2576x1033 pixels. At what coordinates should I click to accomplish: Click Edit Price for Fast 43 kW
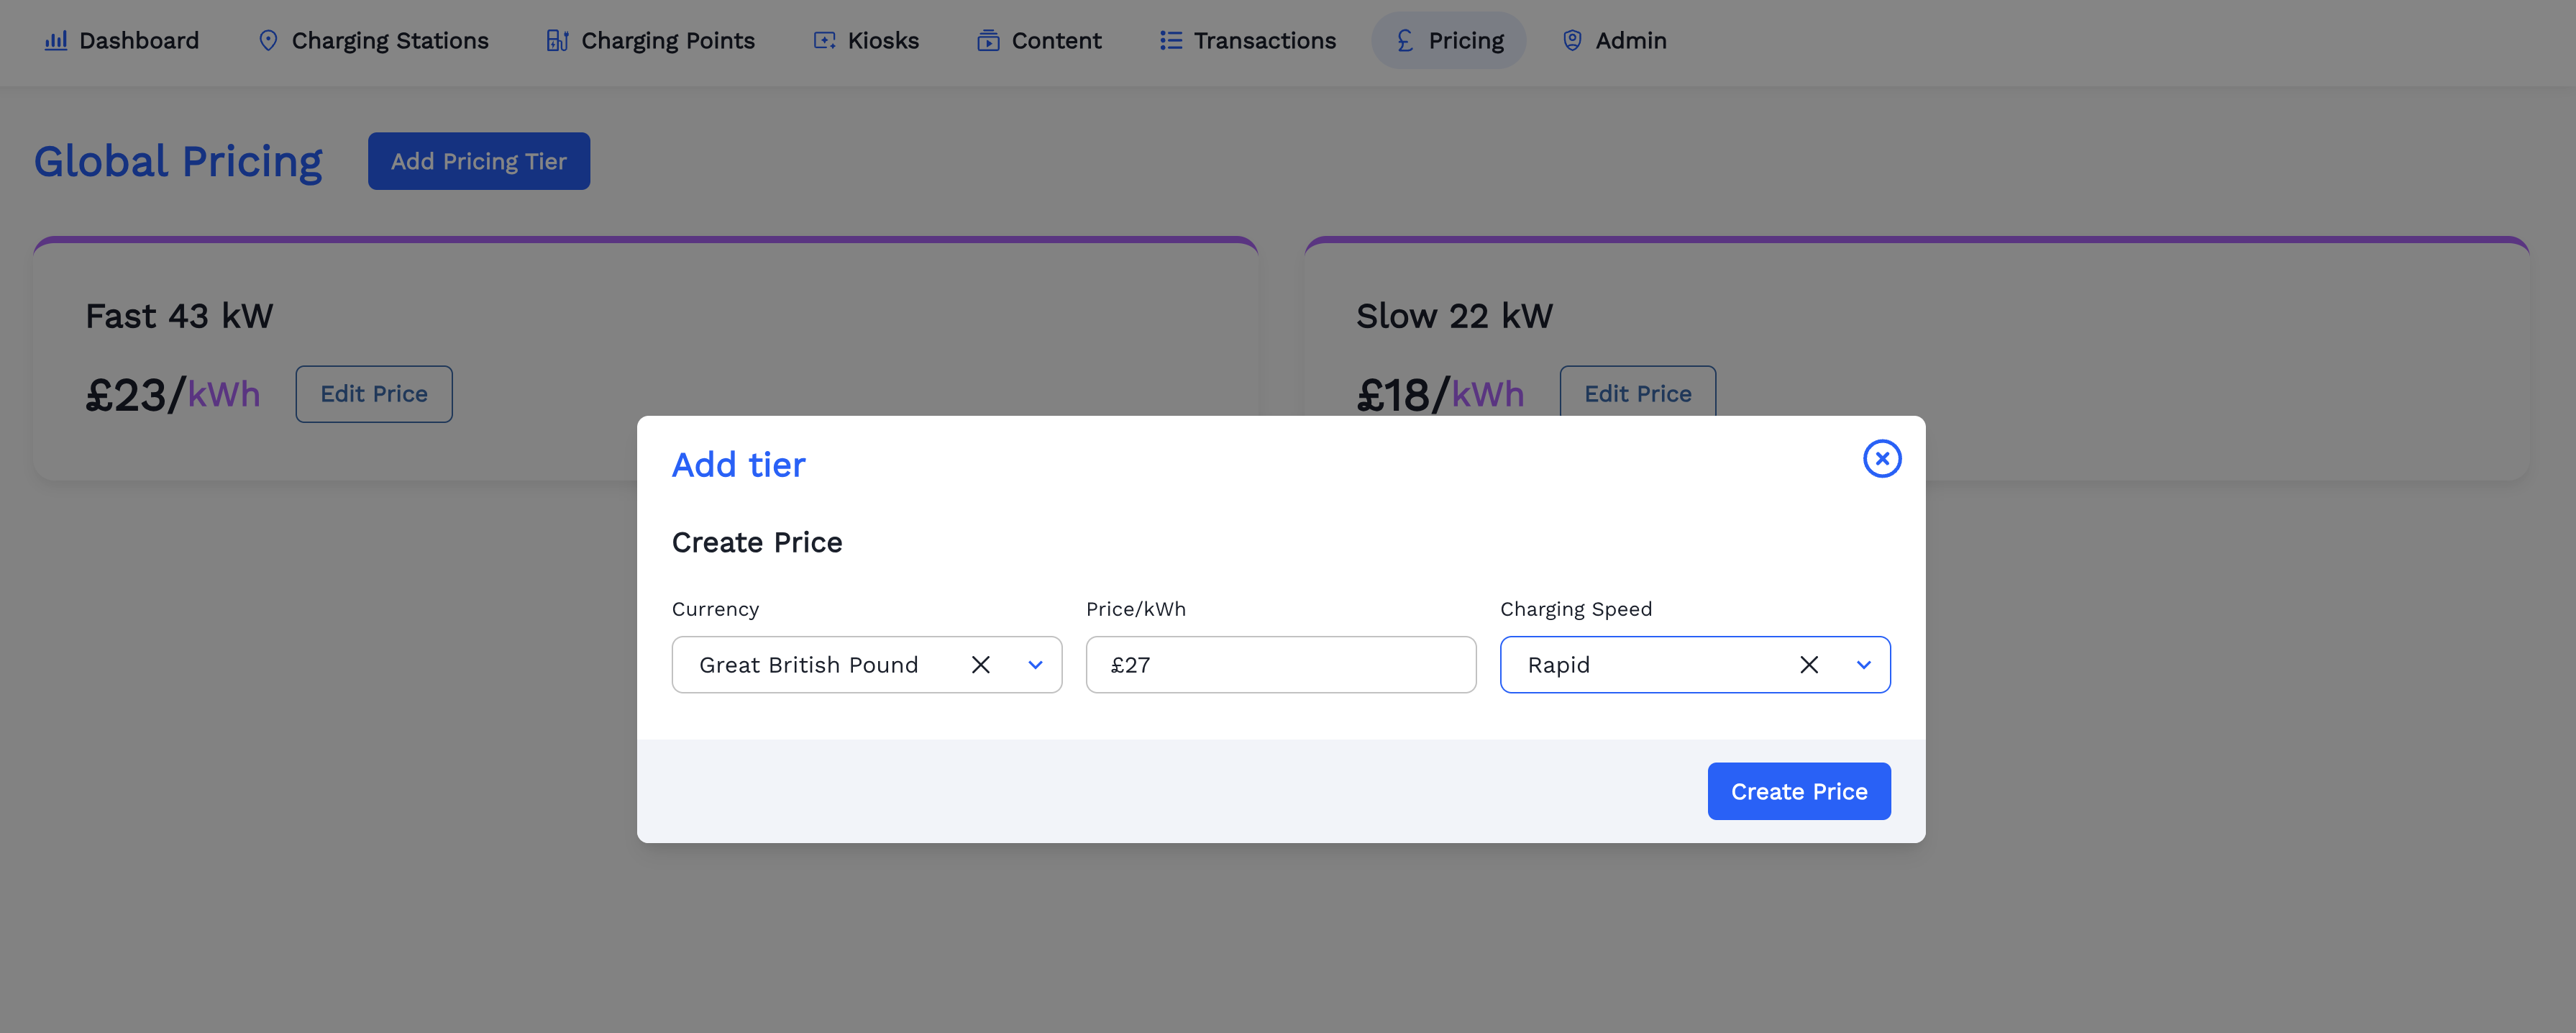click(373, 393)
